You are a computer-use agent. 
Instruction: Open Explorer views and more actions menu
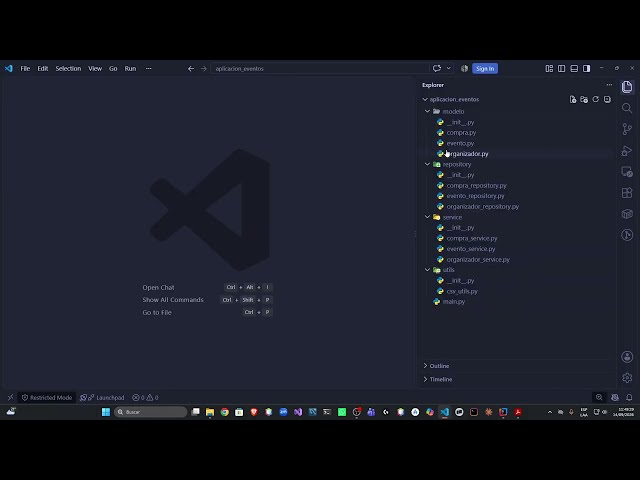(x=609, y=85)
